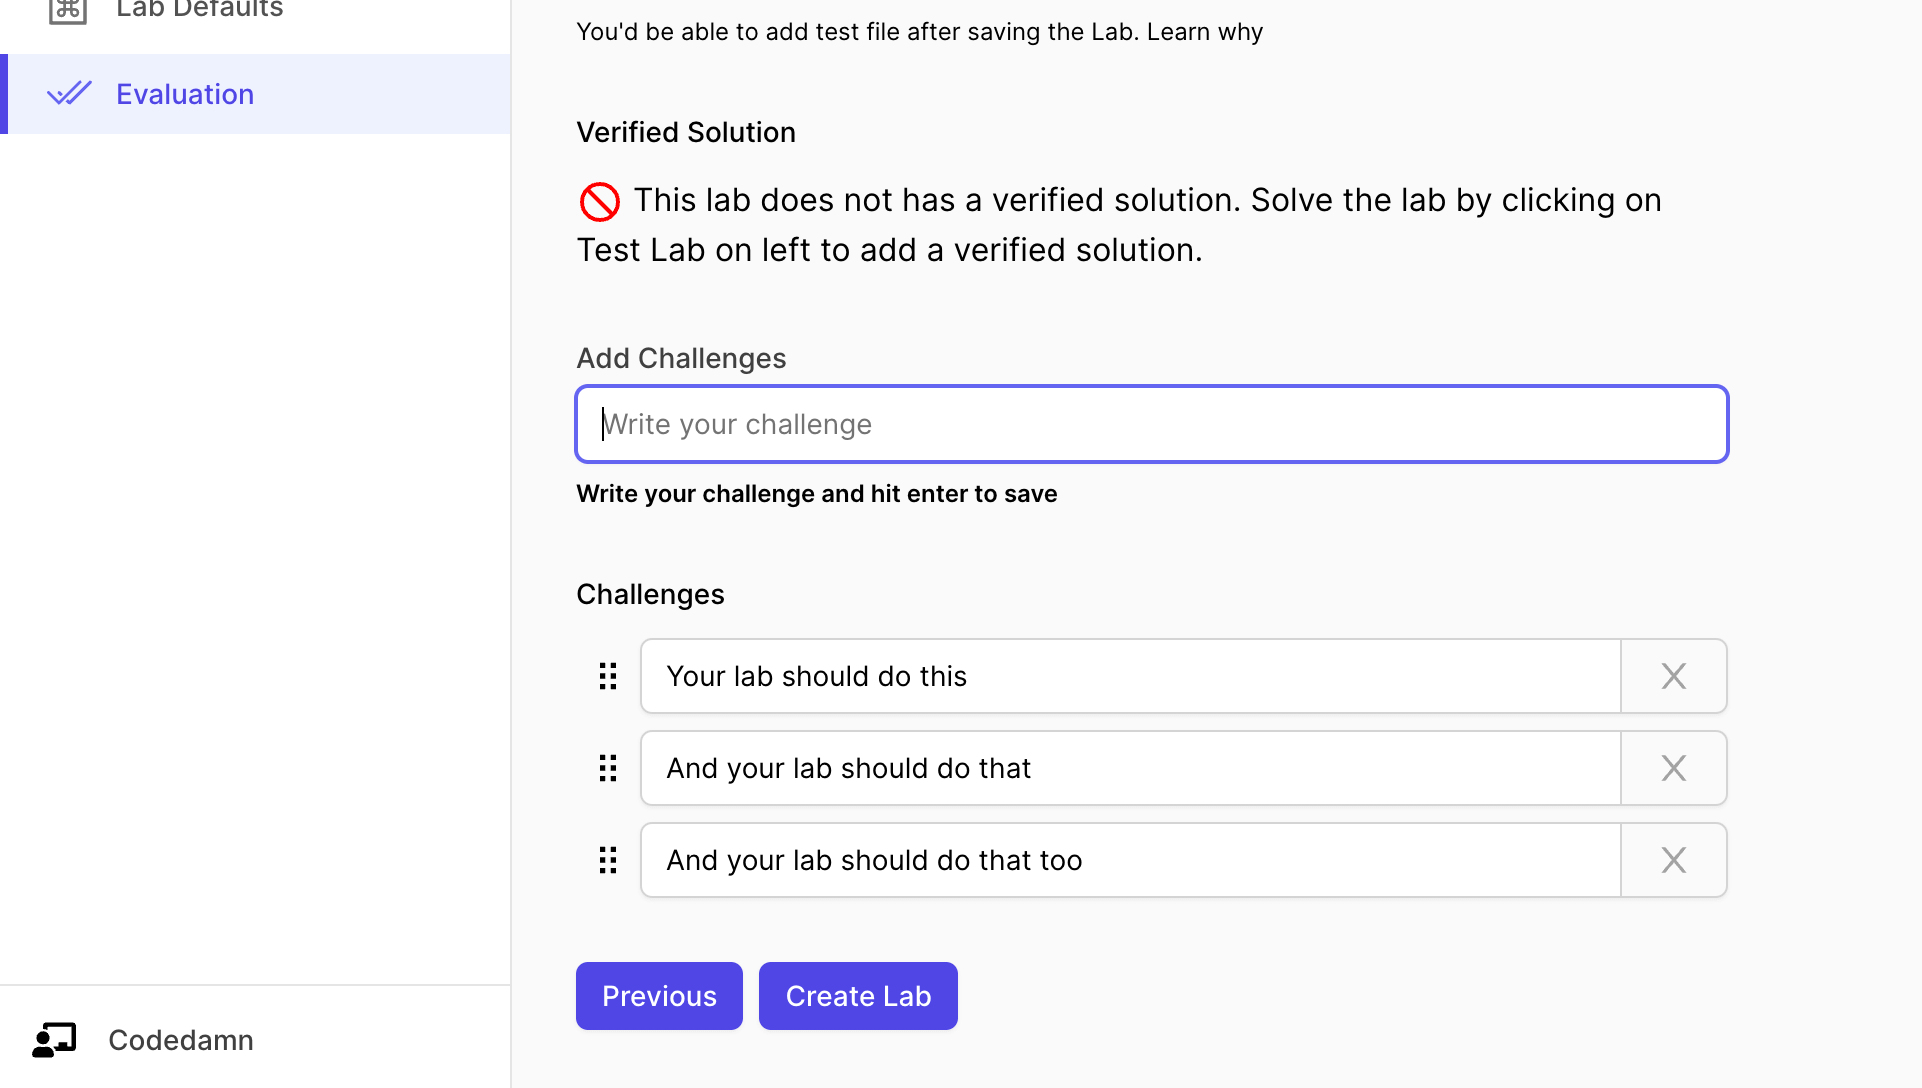This screenshot has height=1088, width=1922.
Task: Click into 'And your lab should do that too' field
Action: (1130, 861)
